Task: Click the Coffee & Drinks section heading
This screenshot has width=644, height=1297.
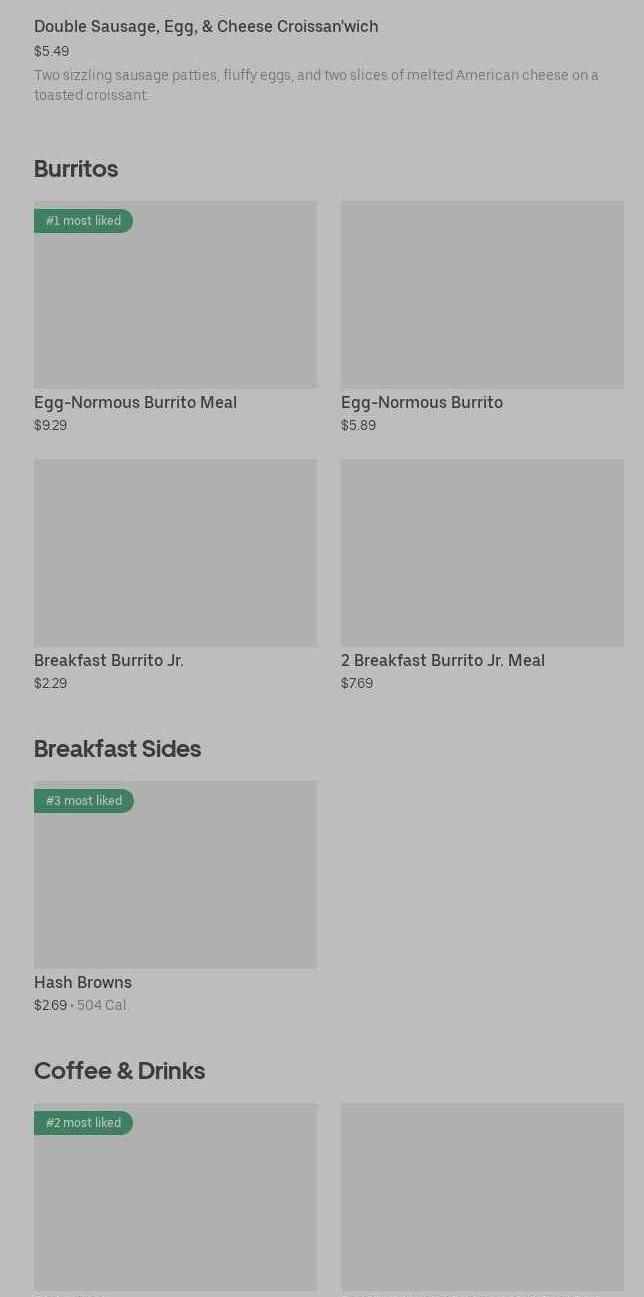Action: pos(119,1071)
